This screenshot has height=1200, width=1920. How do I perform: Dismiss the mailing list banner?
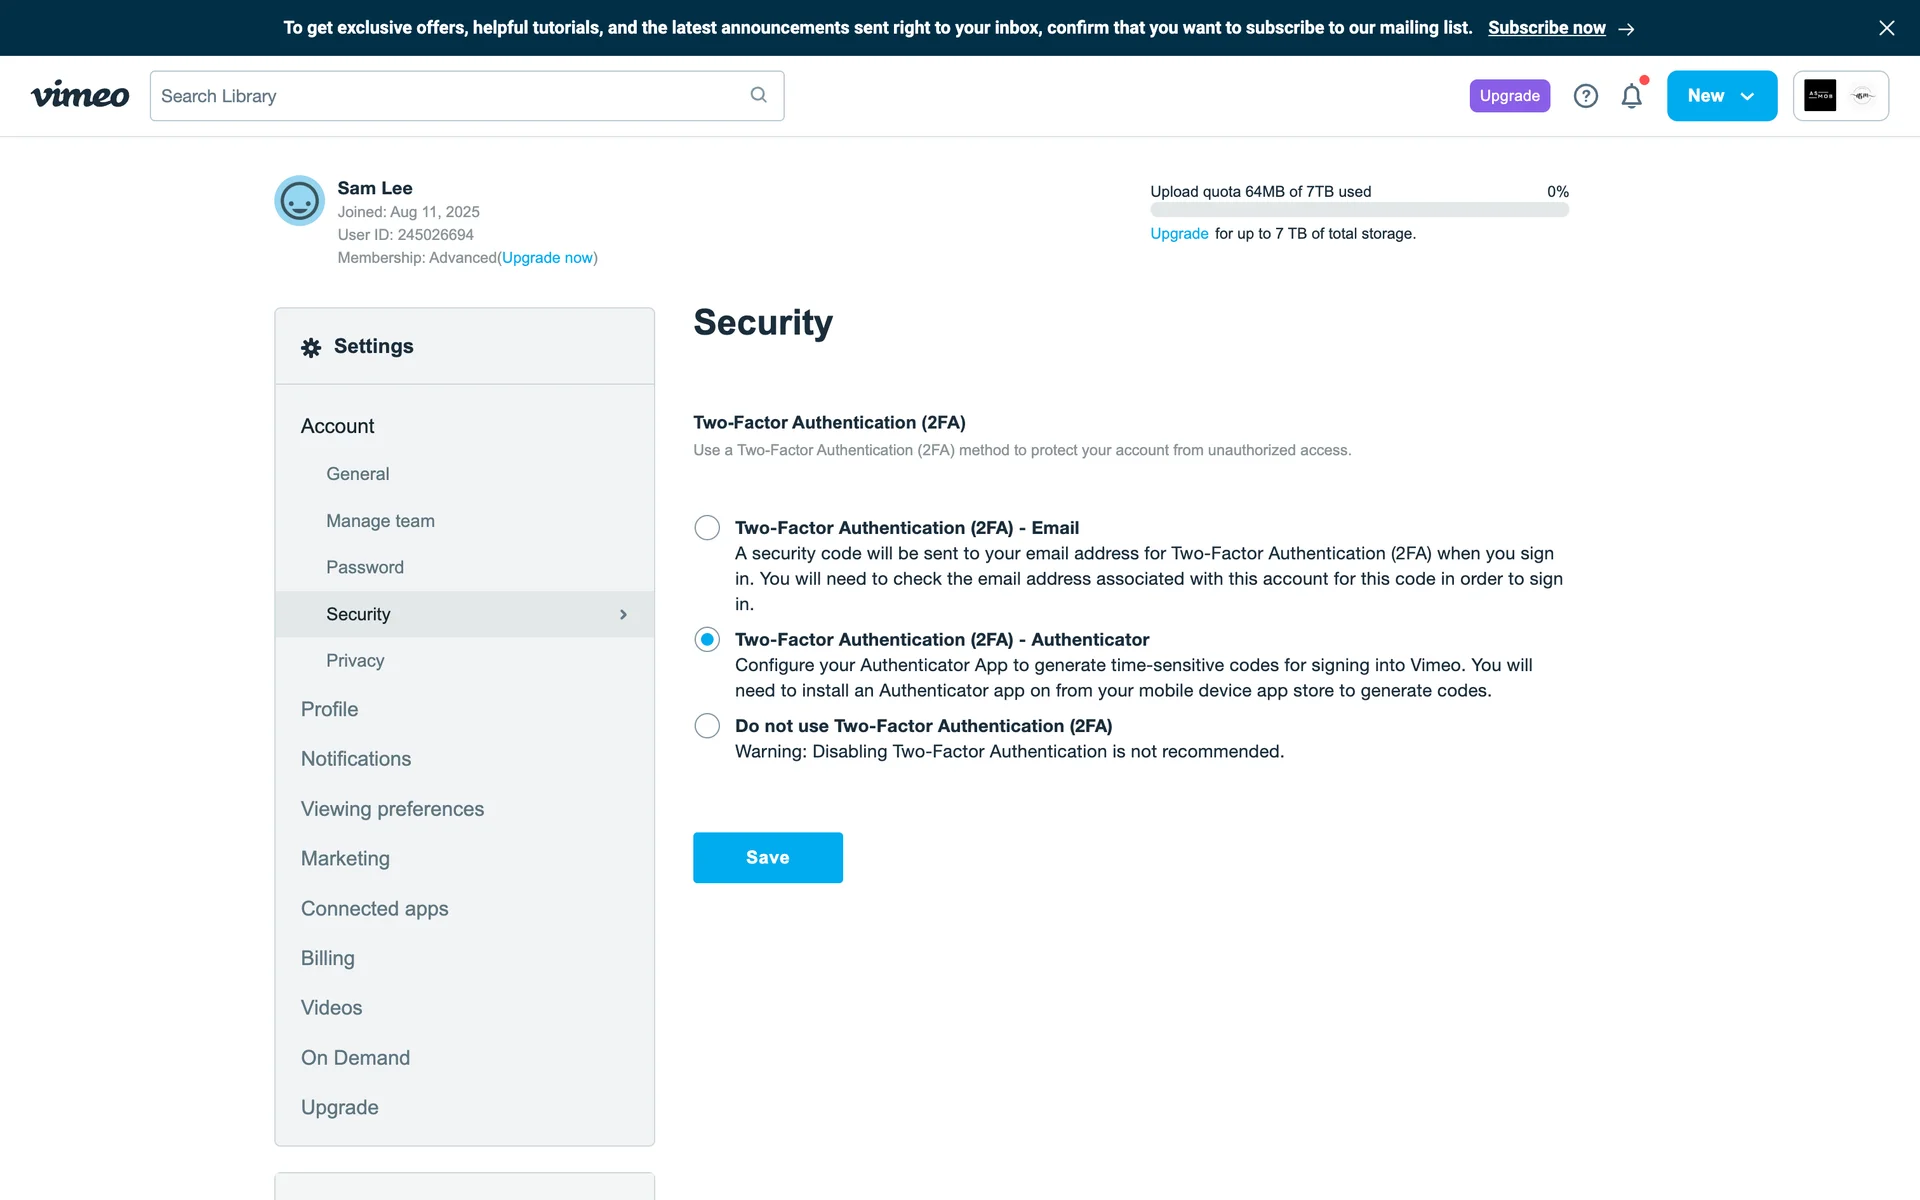[1886, 28]
